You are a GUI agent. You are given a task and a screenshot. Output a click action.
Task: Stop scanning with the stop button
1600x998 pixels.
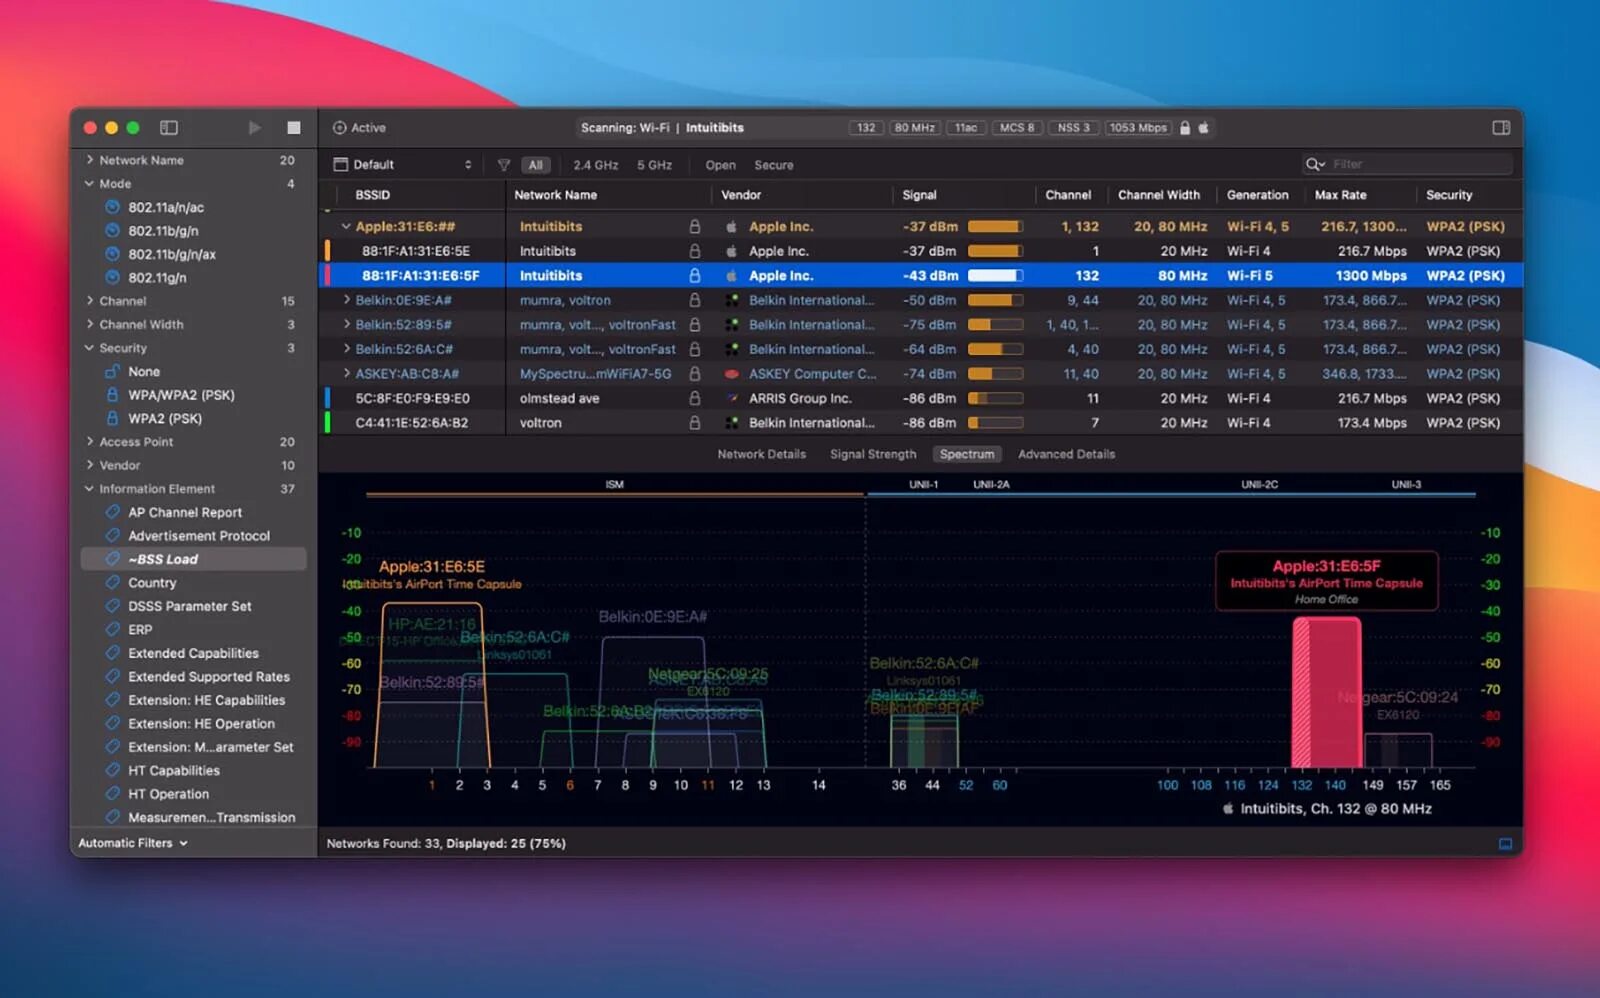click(293, 128)
